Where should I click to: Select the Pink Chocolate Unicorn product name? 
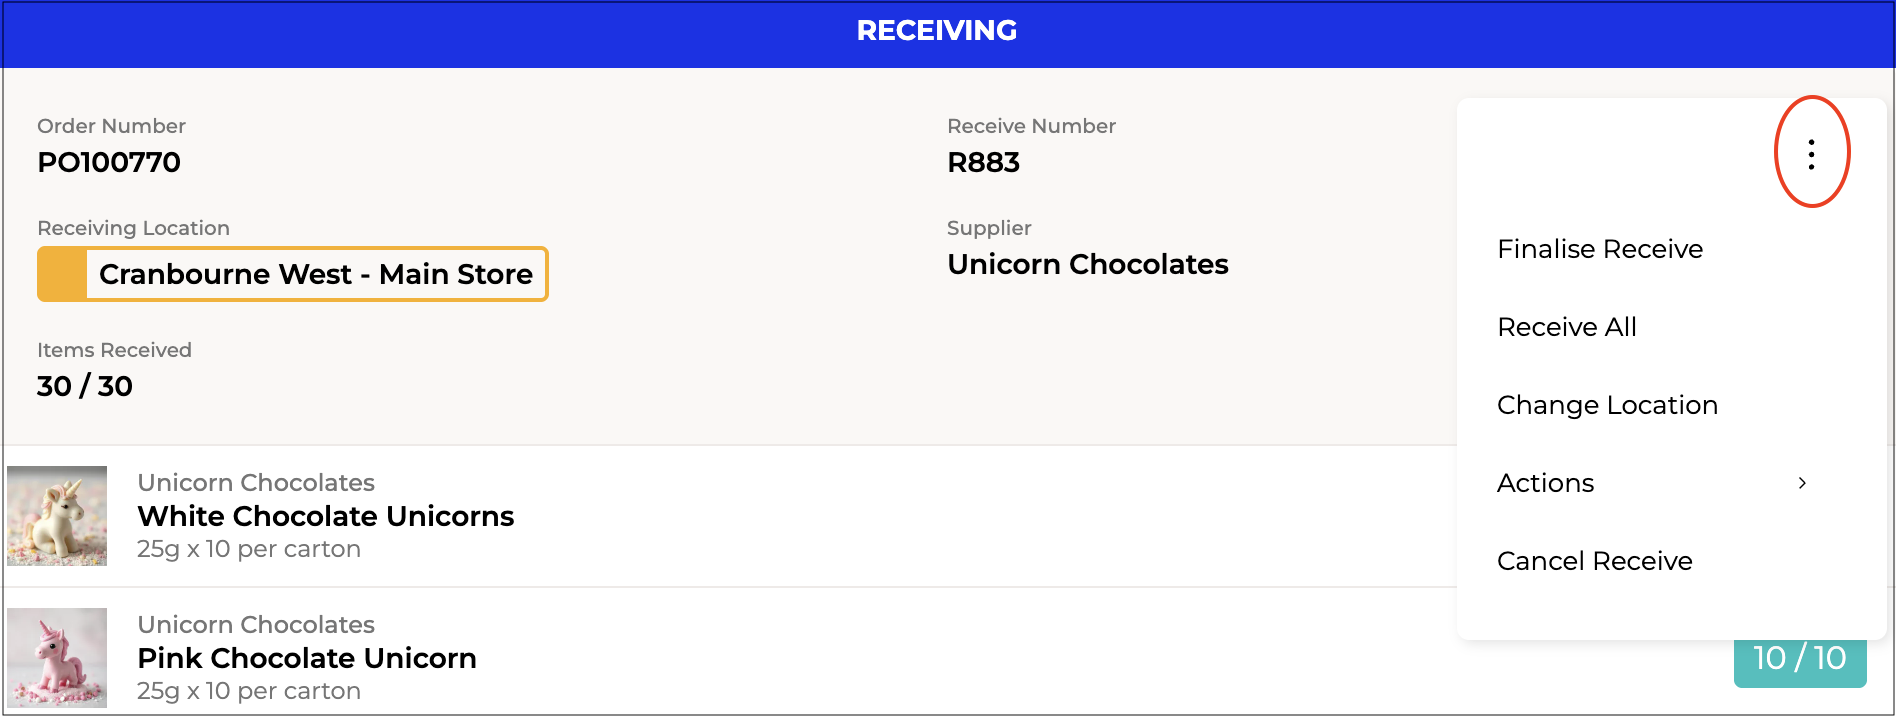pos(306,658)
